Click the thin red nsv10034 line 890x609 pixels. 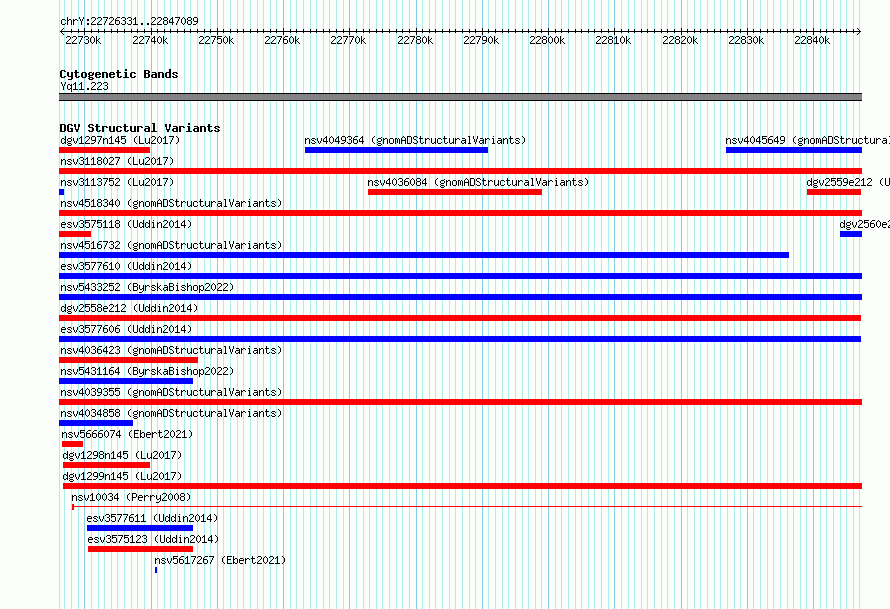coord(467,506)
